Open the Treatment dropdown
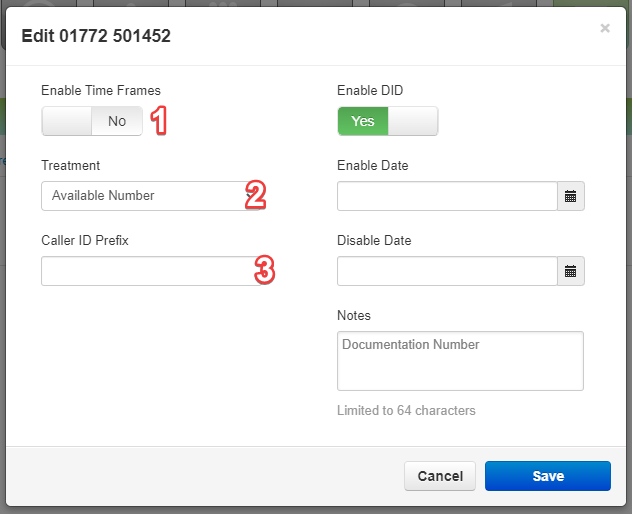Image resolution: width=632 pixels, height=514 pixels. point(152,196)
